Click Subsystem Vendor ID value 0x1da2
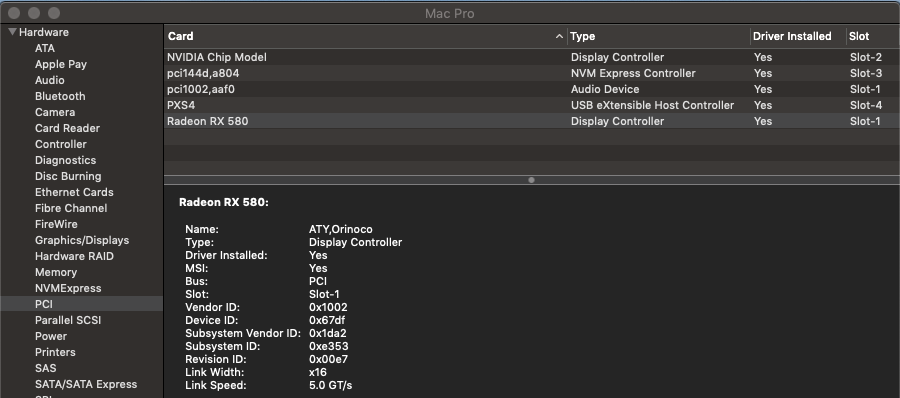The image size is (900, 398). 327,333
